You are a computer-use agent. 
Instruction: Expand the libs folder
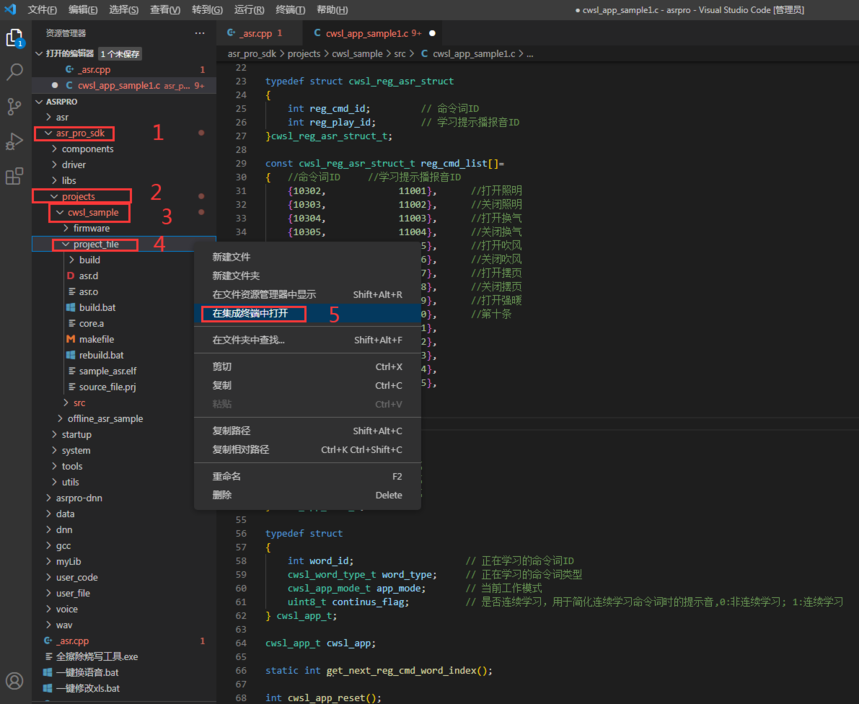[x=54, y=180]
